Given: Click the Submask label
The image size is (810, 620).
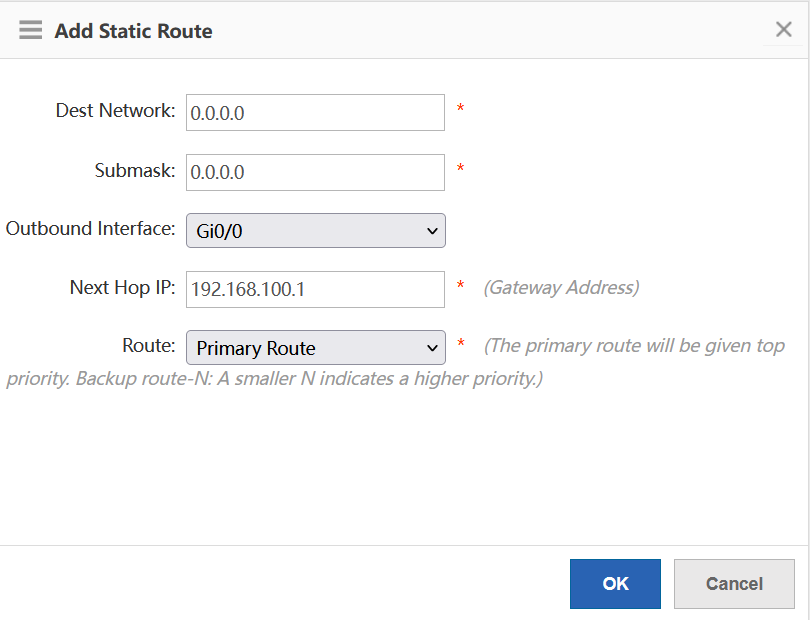Looking at the screenshot, I should (x=135, y=170).
